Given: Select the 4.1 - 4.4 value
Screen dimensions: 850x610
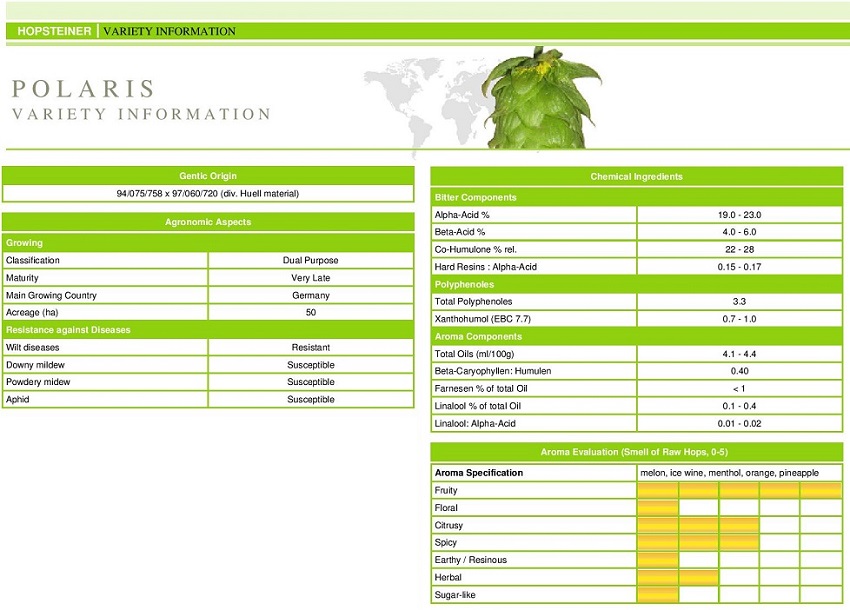Looking at the screenshot, I should [739, 354].
